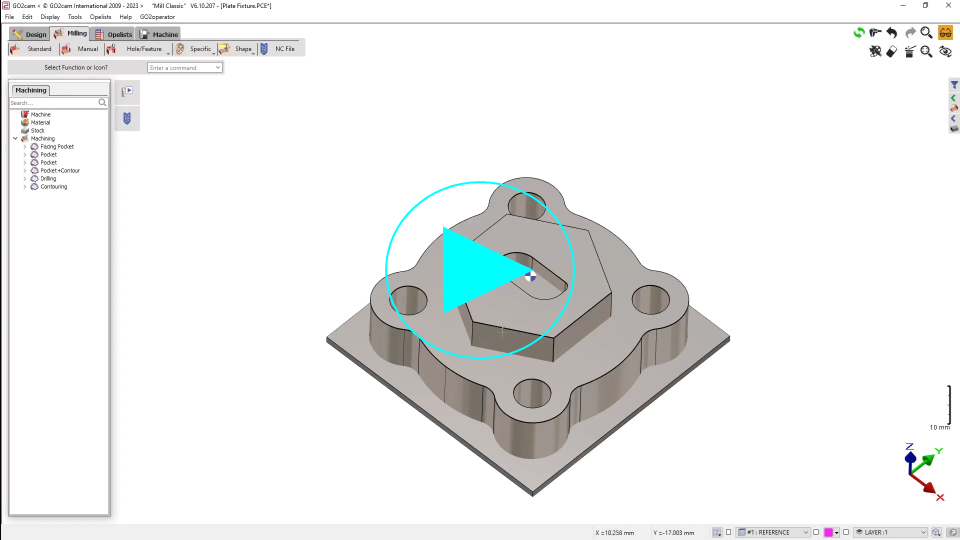Open the magenta color swatch picker
This screenshot has width=960, height=540.
(x=829, y=532)
